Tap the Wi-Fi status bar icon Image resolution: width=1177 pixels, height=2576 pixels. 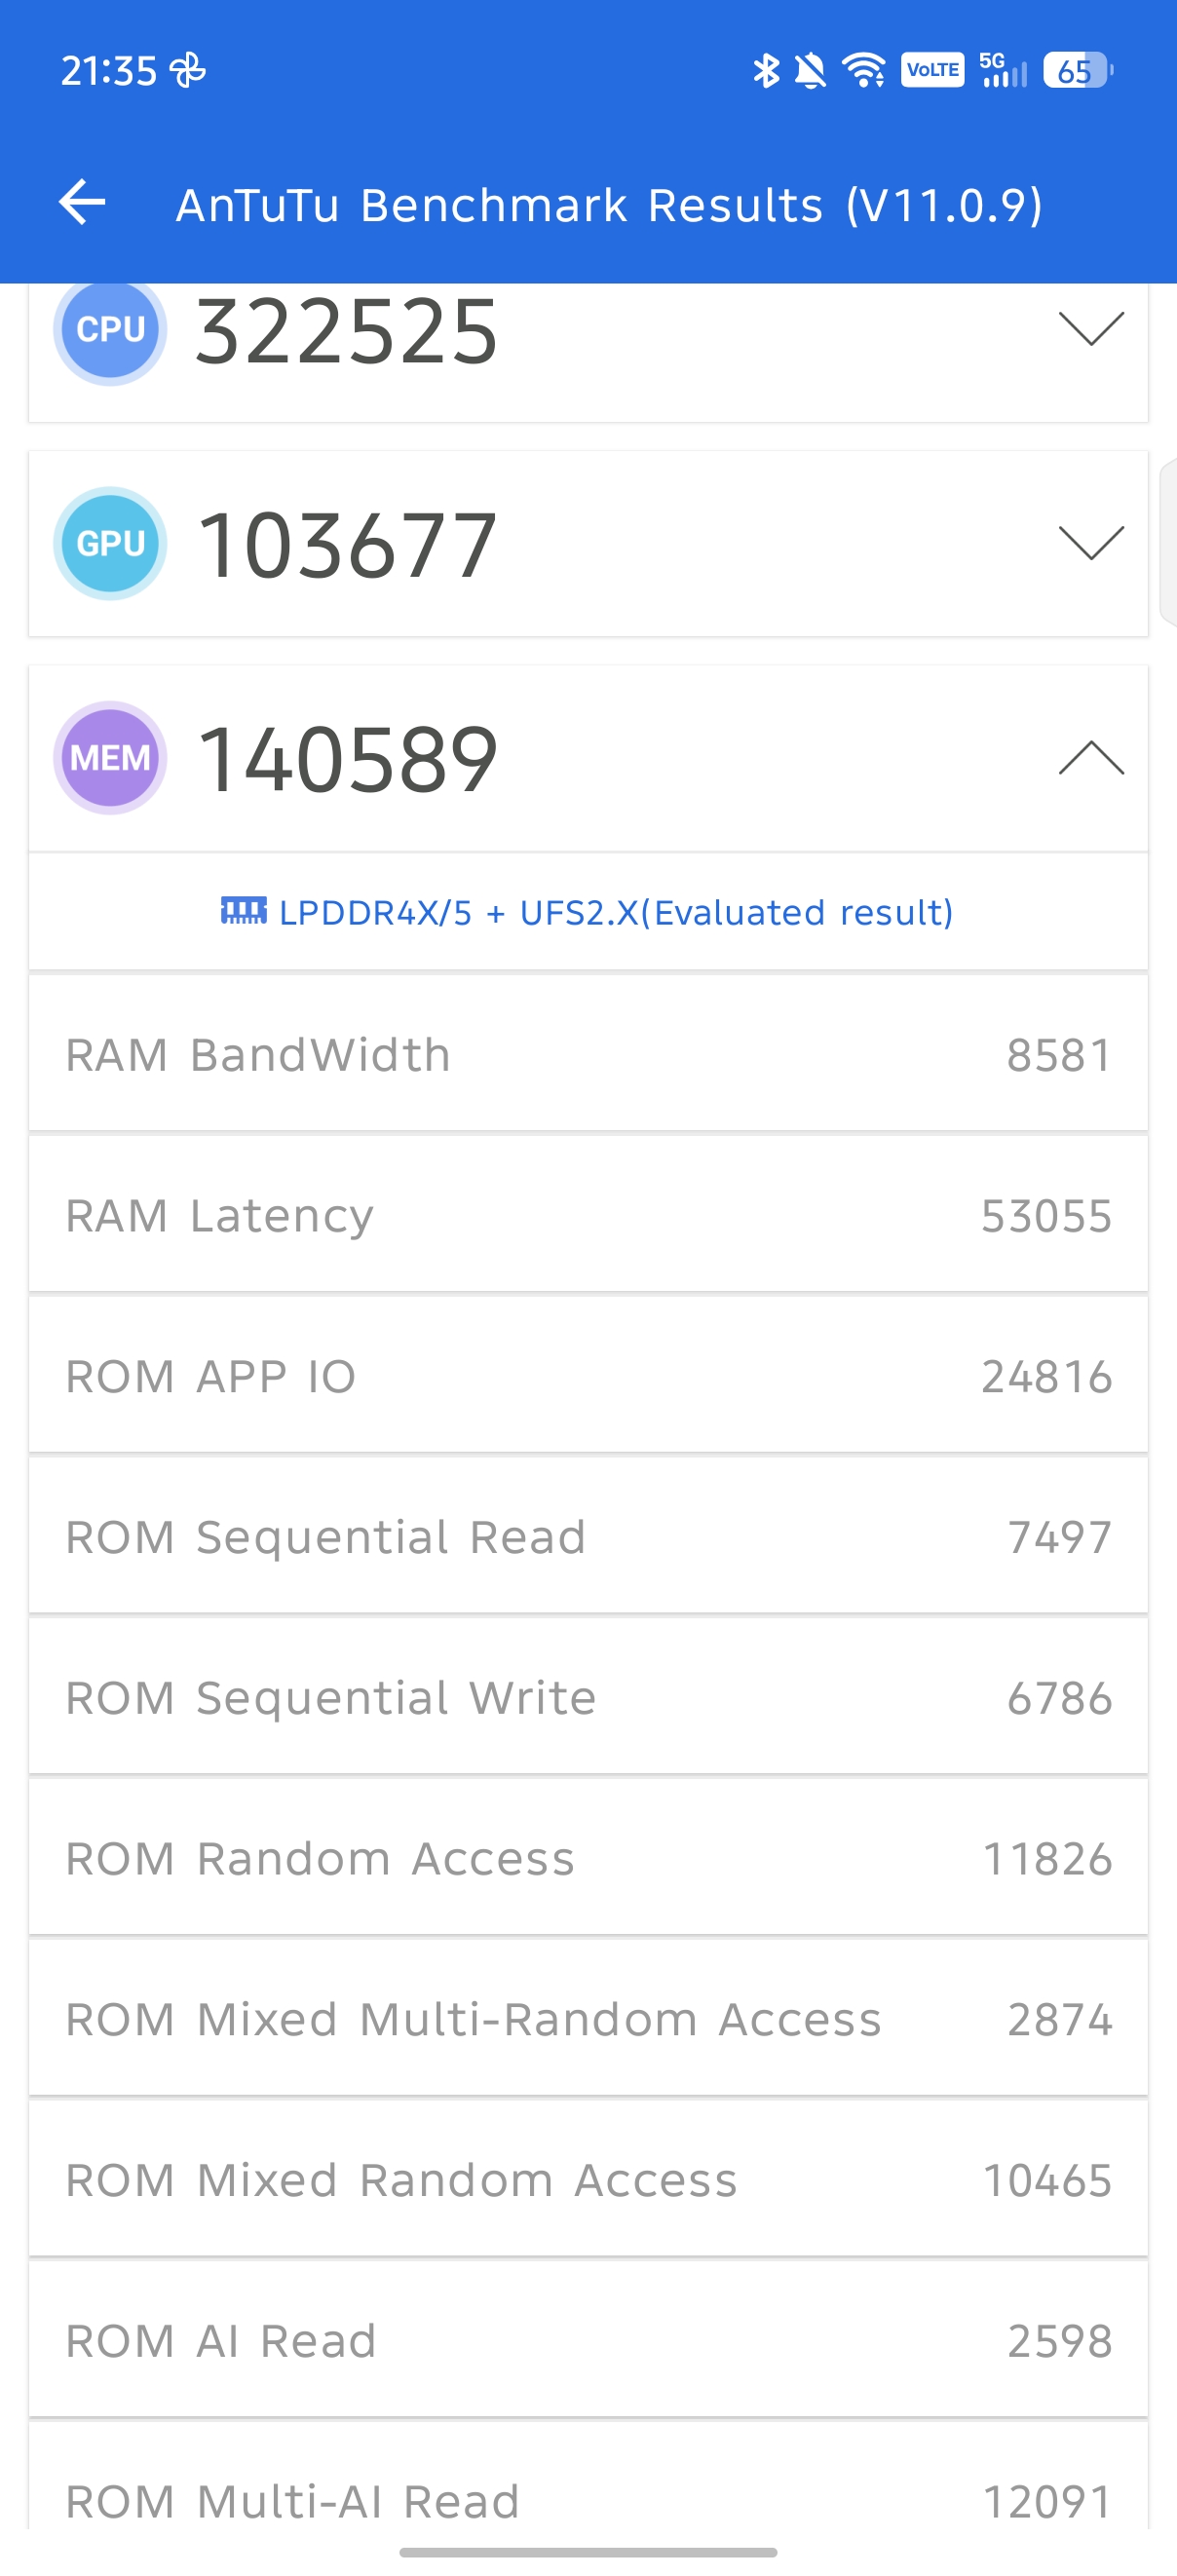[x=863, y=71]
